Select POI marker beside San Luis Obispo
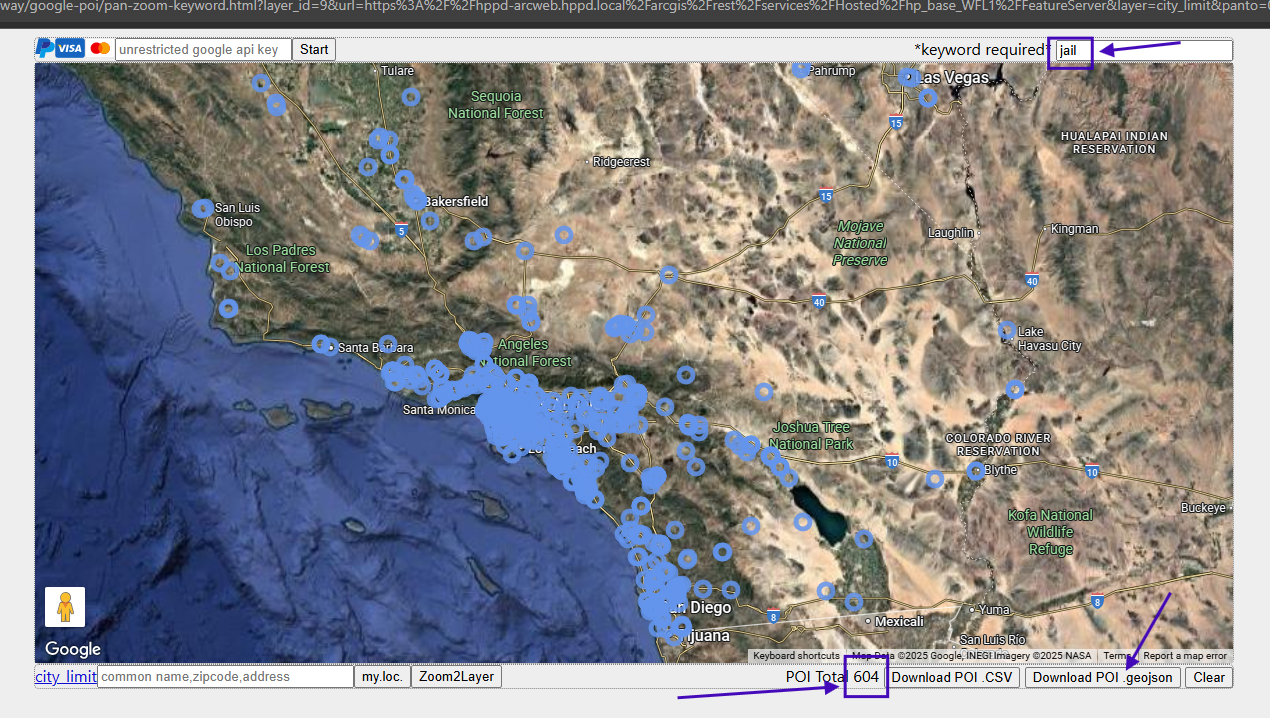The width and height of the screenshot is (1270, 718). 203,208
